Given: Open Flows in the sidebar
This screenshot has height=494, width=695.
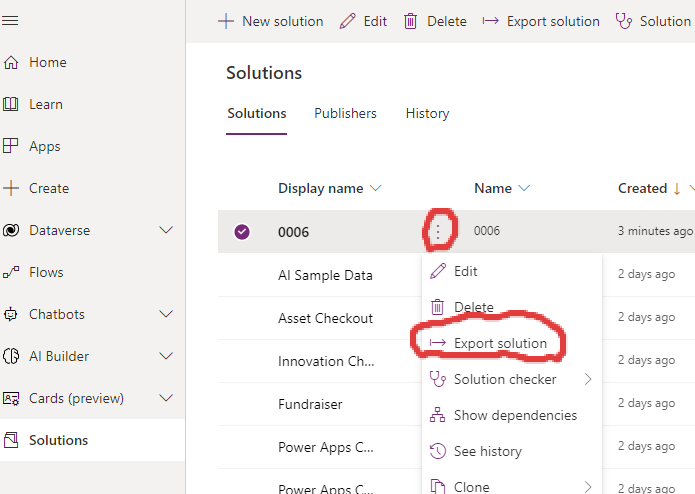Looking at the screenshot, I should [x=46, y=272].
